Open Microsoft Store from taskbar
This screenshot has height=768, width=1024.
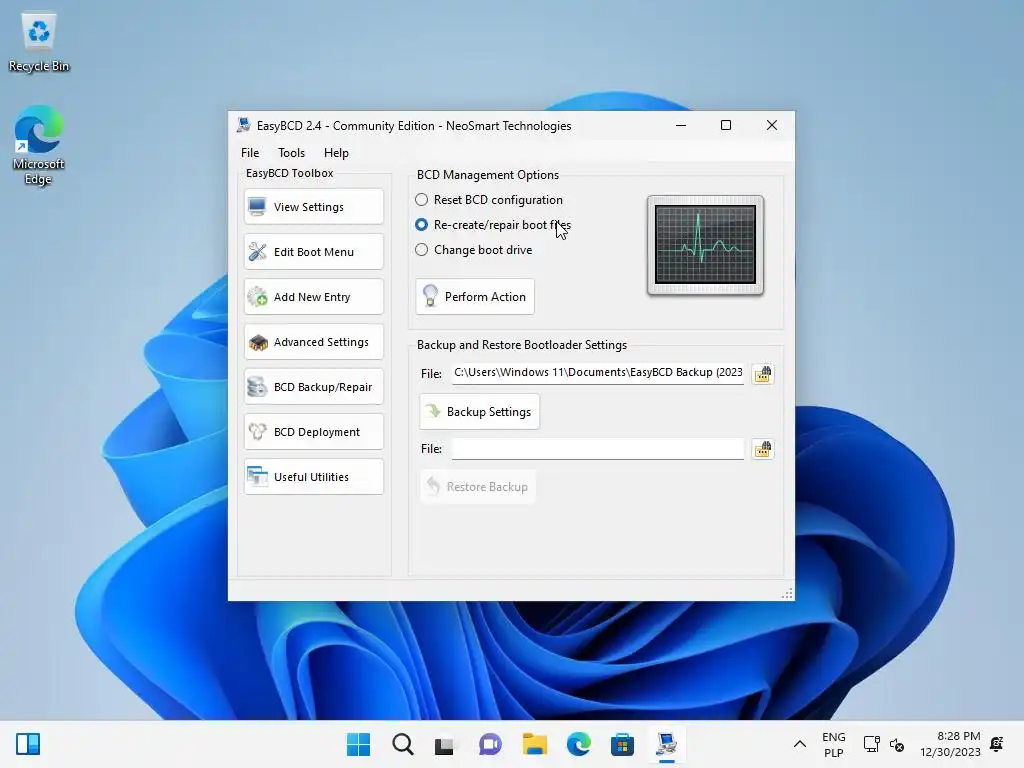coord(622,744)
